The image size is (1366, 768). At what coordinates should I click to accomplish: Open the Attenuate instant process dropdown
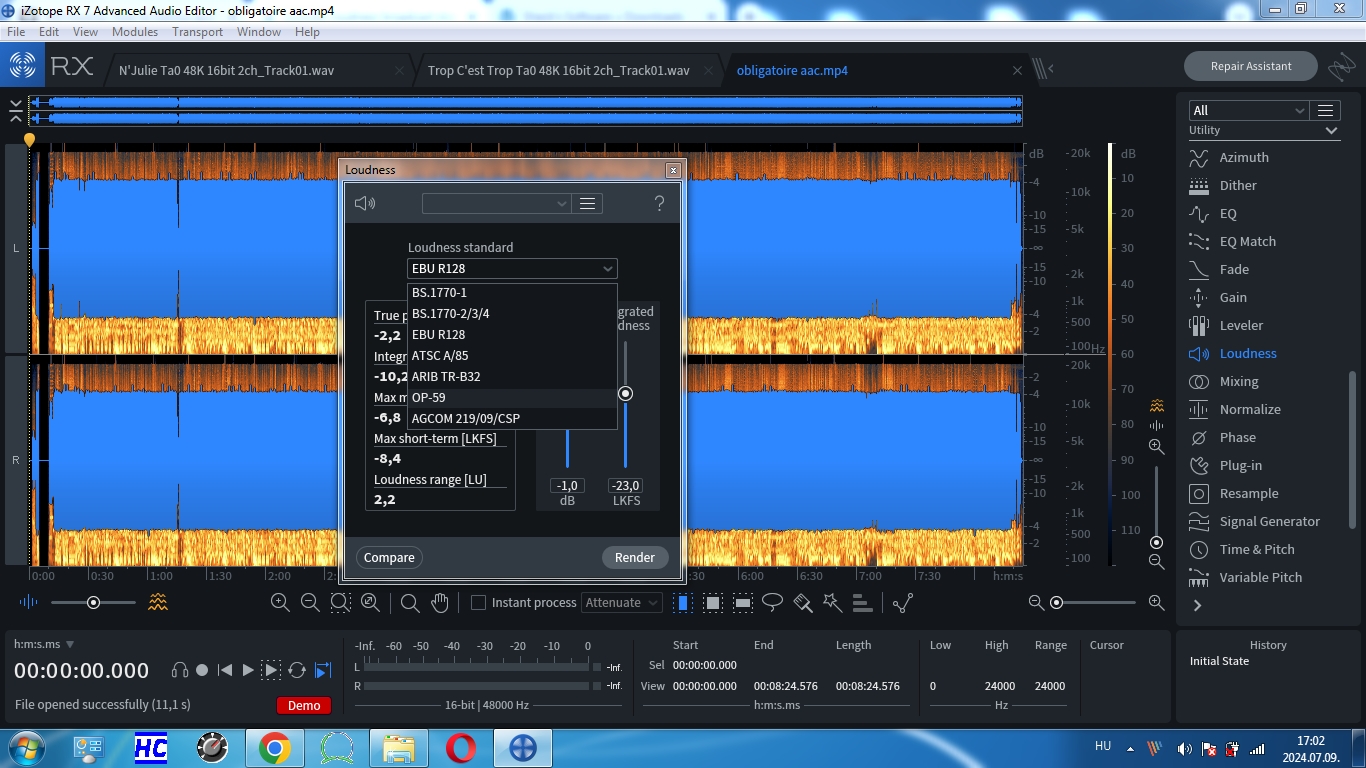click(622, 603)
